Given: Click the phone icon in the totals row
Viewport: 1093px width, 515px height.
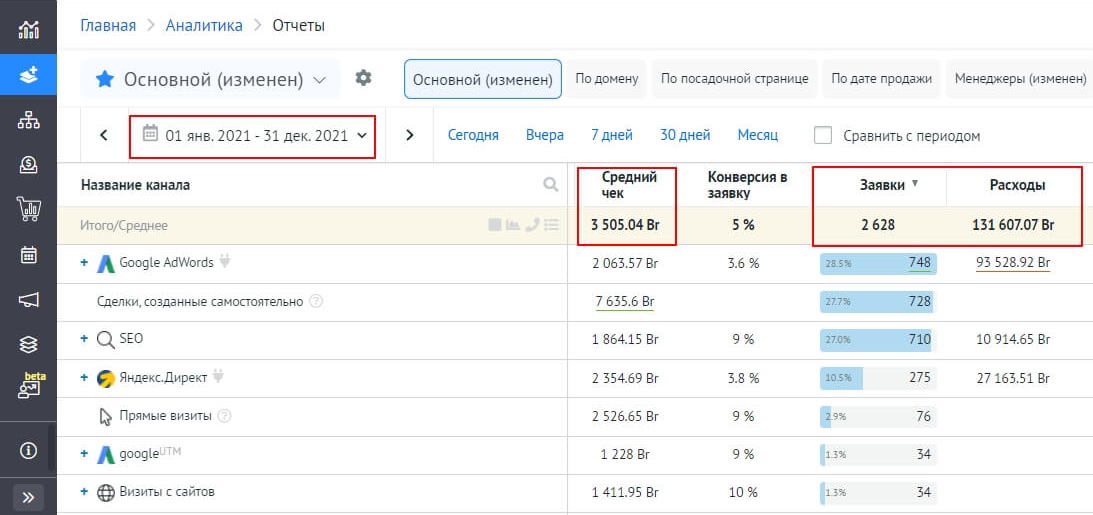Looking at the screenshot, I should [532, 225].
